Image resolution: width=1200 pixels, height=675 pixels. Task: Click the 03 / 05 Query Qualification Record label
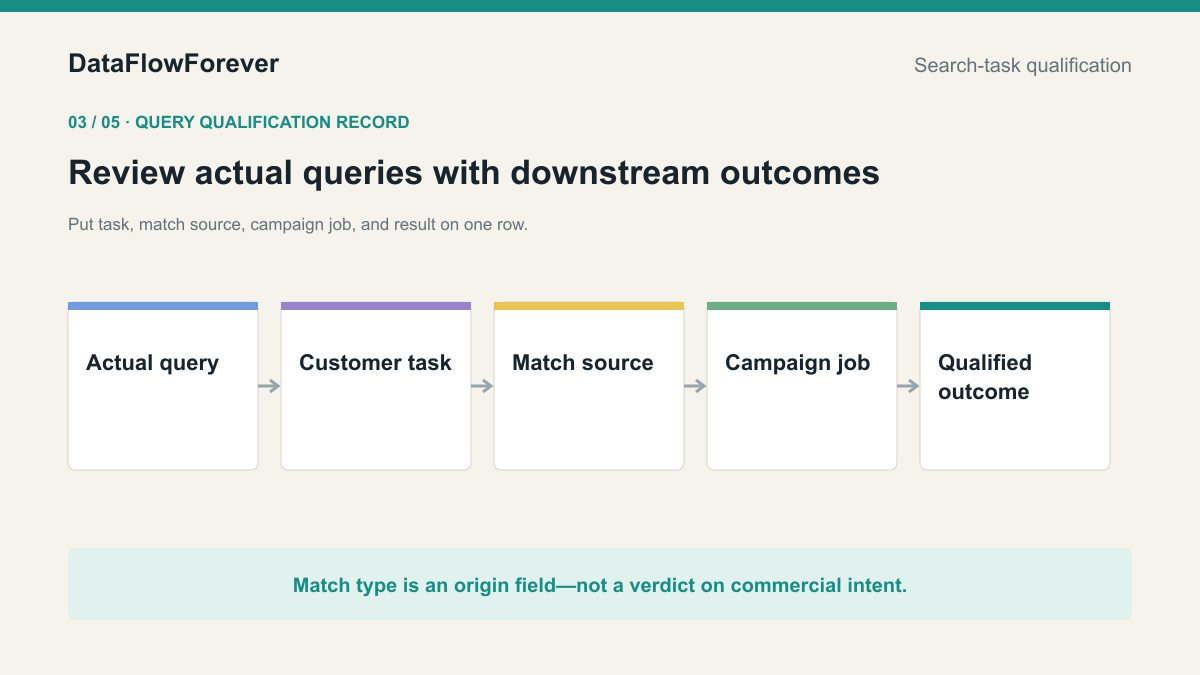pos(239,123)
